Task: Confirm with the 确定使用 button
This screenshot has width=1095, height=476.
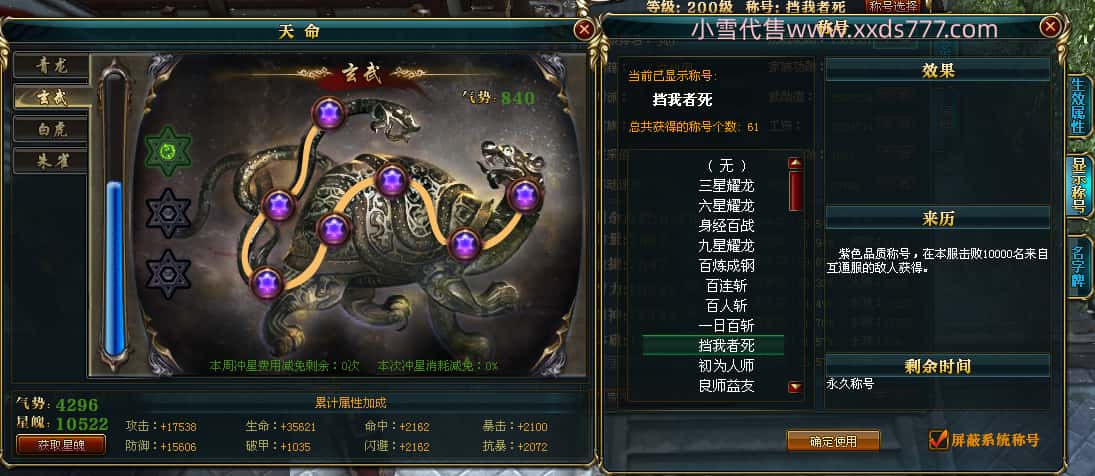Action: click(x=833, y=441)
